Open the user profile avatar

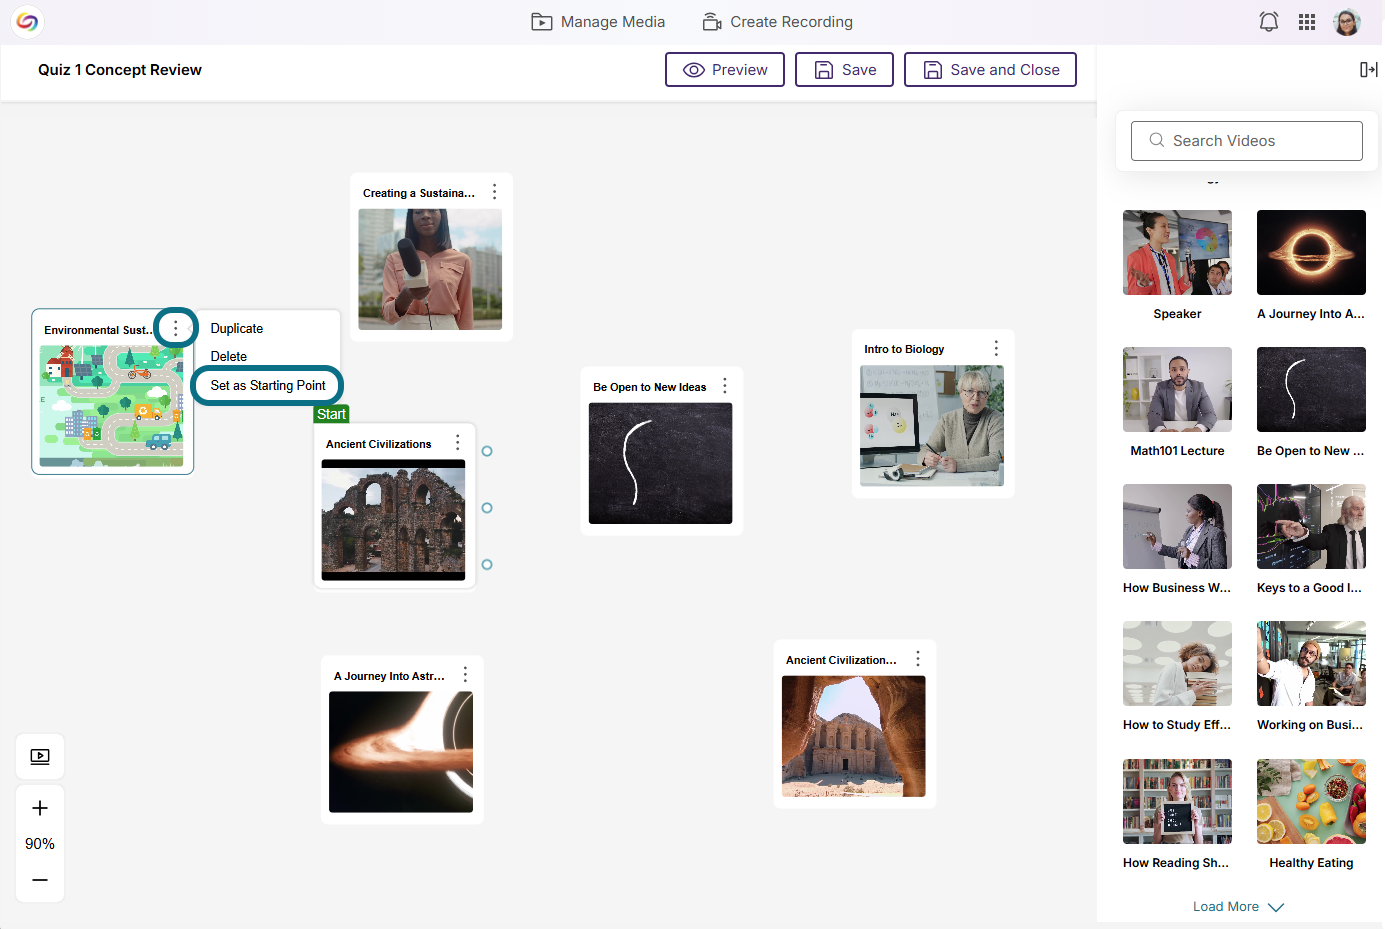pos(1347,22)
